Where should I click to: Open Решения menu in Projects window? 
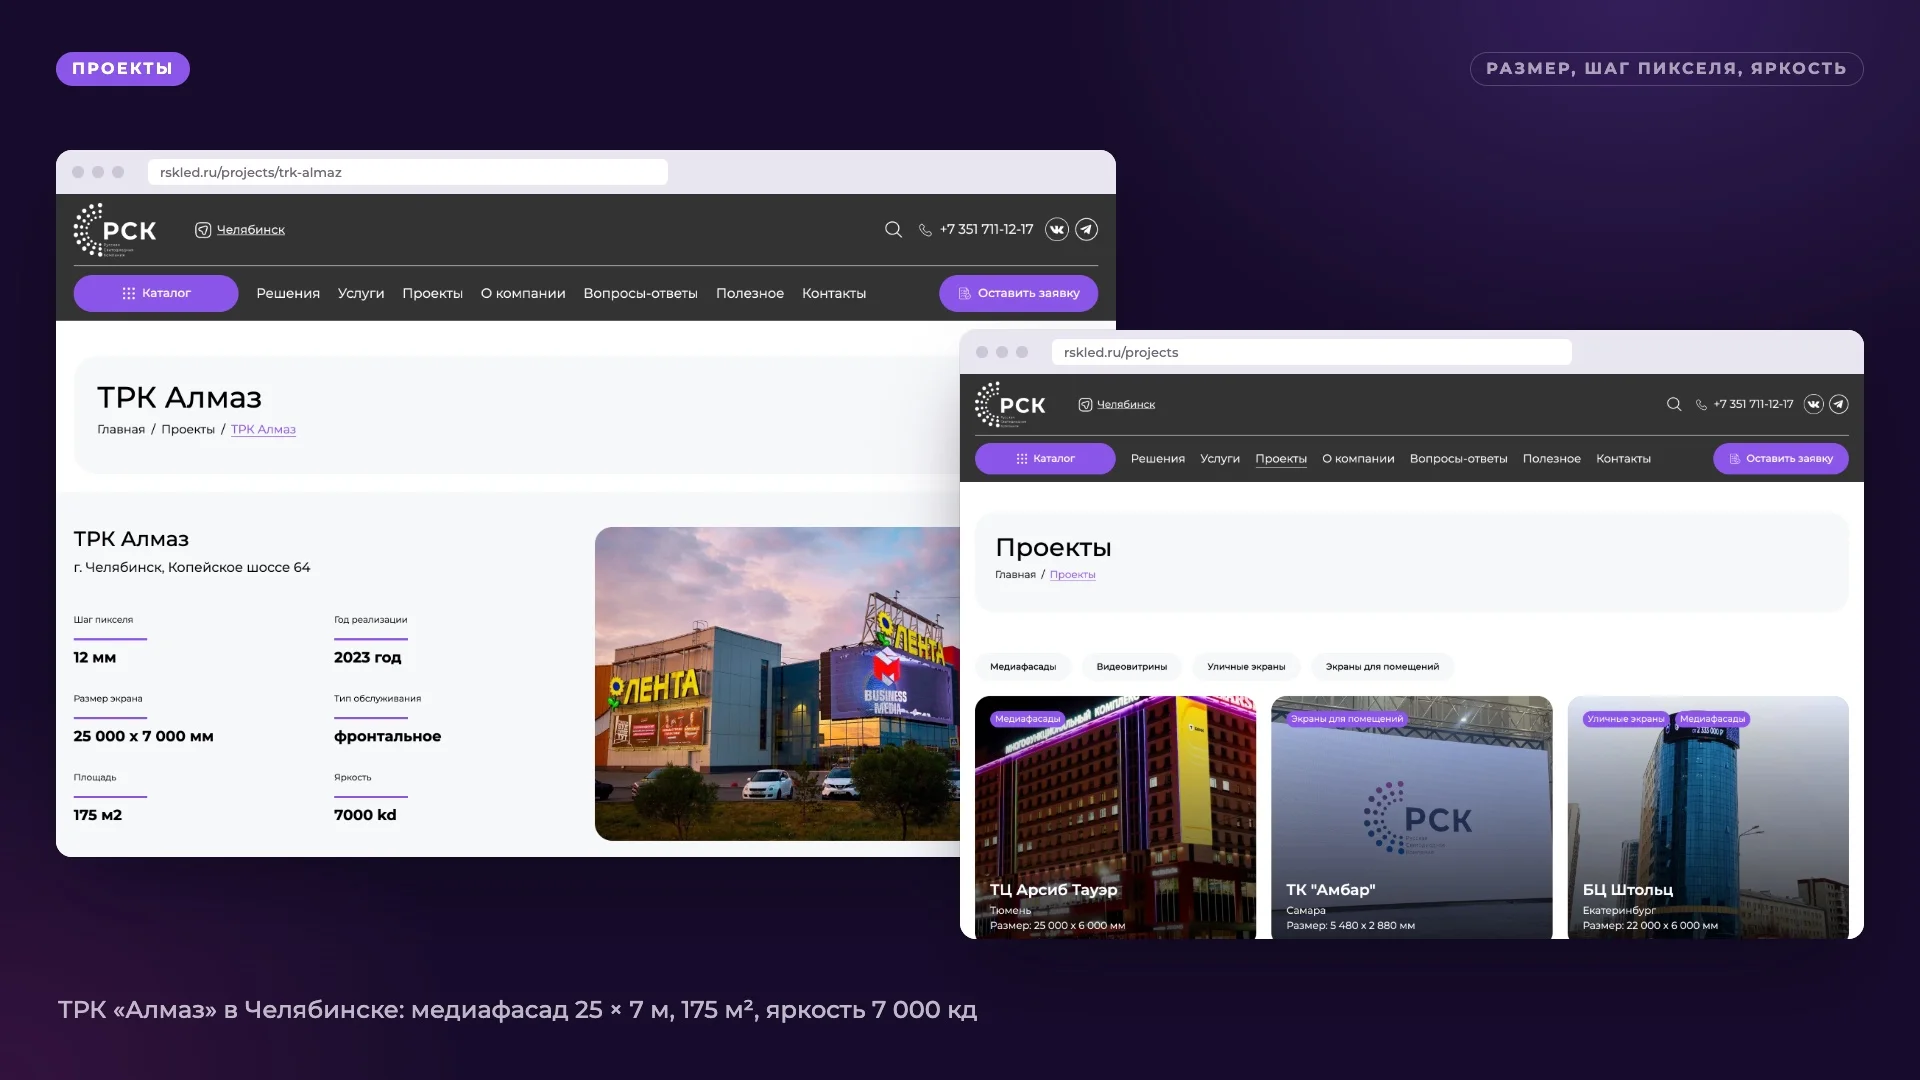click(x=1158, y=459)
